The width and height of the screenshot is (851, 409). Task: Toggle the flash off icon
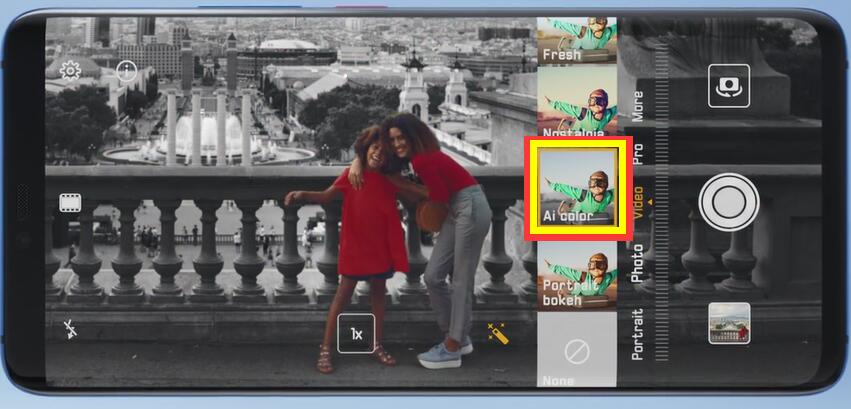pyautogui.click(x=70, y=328)
